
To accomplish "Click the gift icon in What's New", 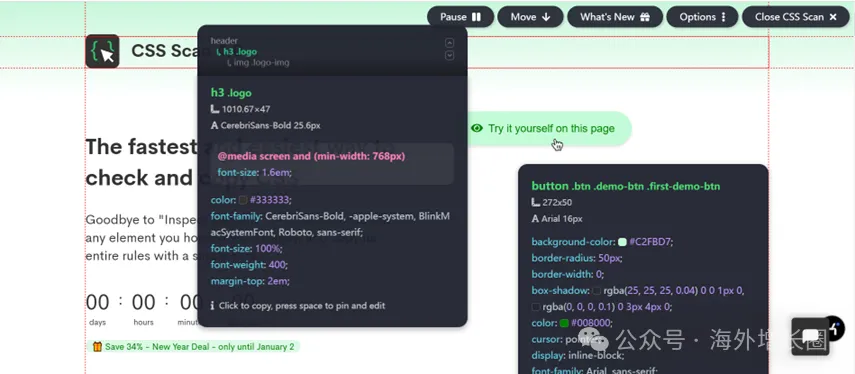I will (x=645, y=17).
